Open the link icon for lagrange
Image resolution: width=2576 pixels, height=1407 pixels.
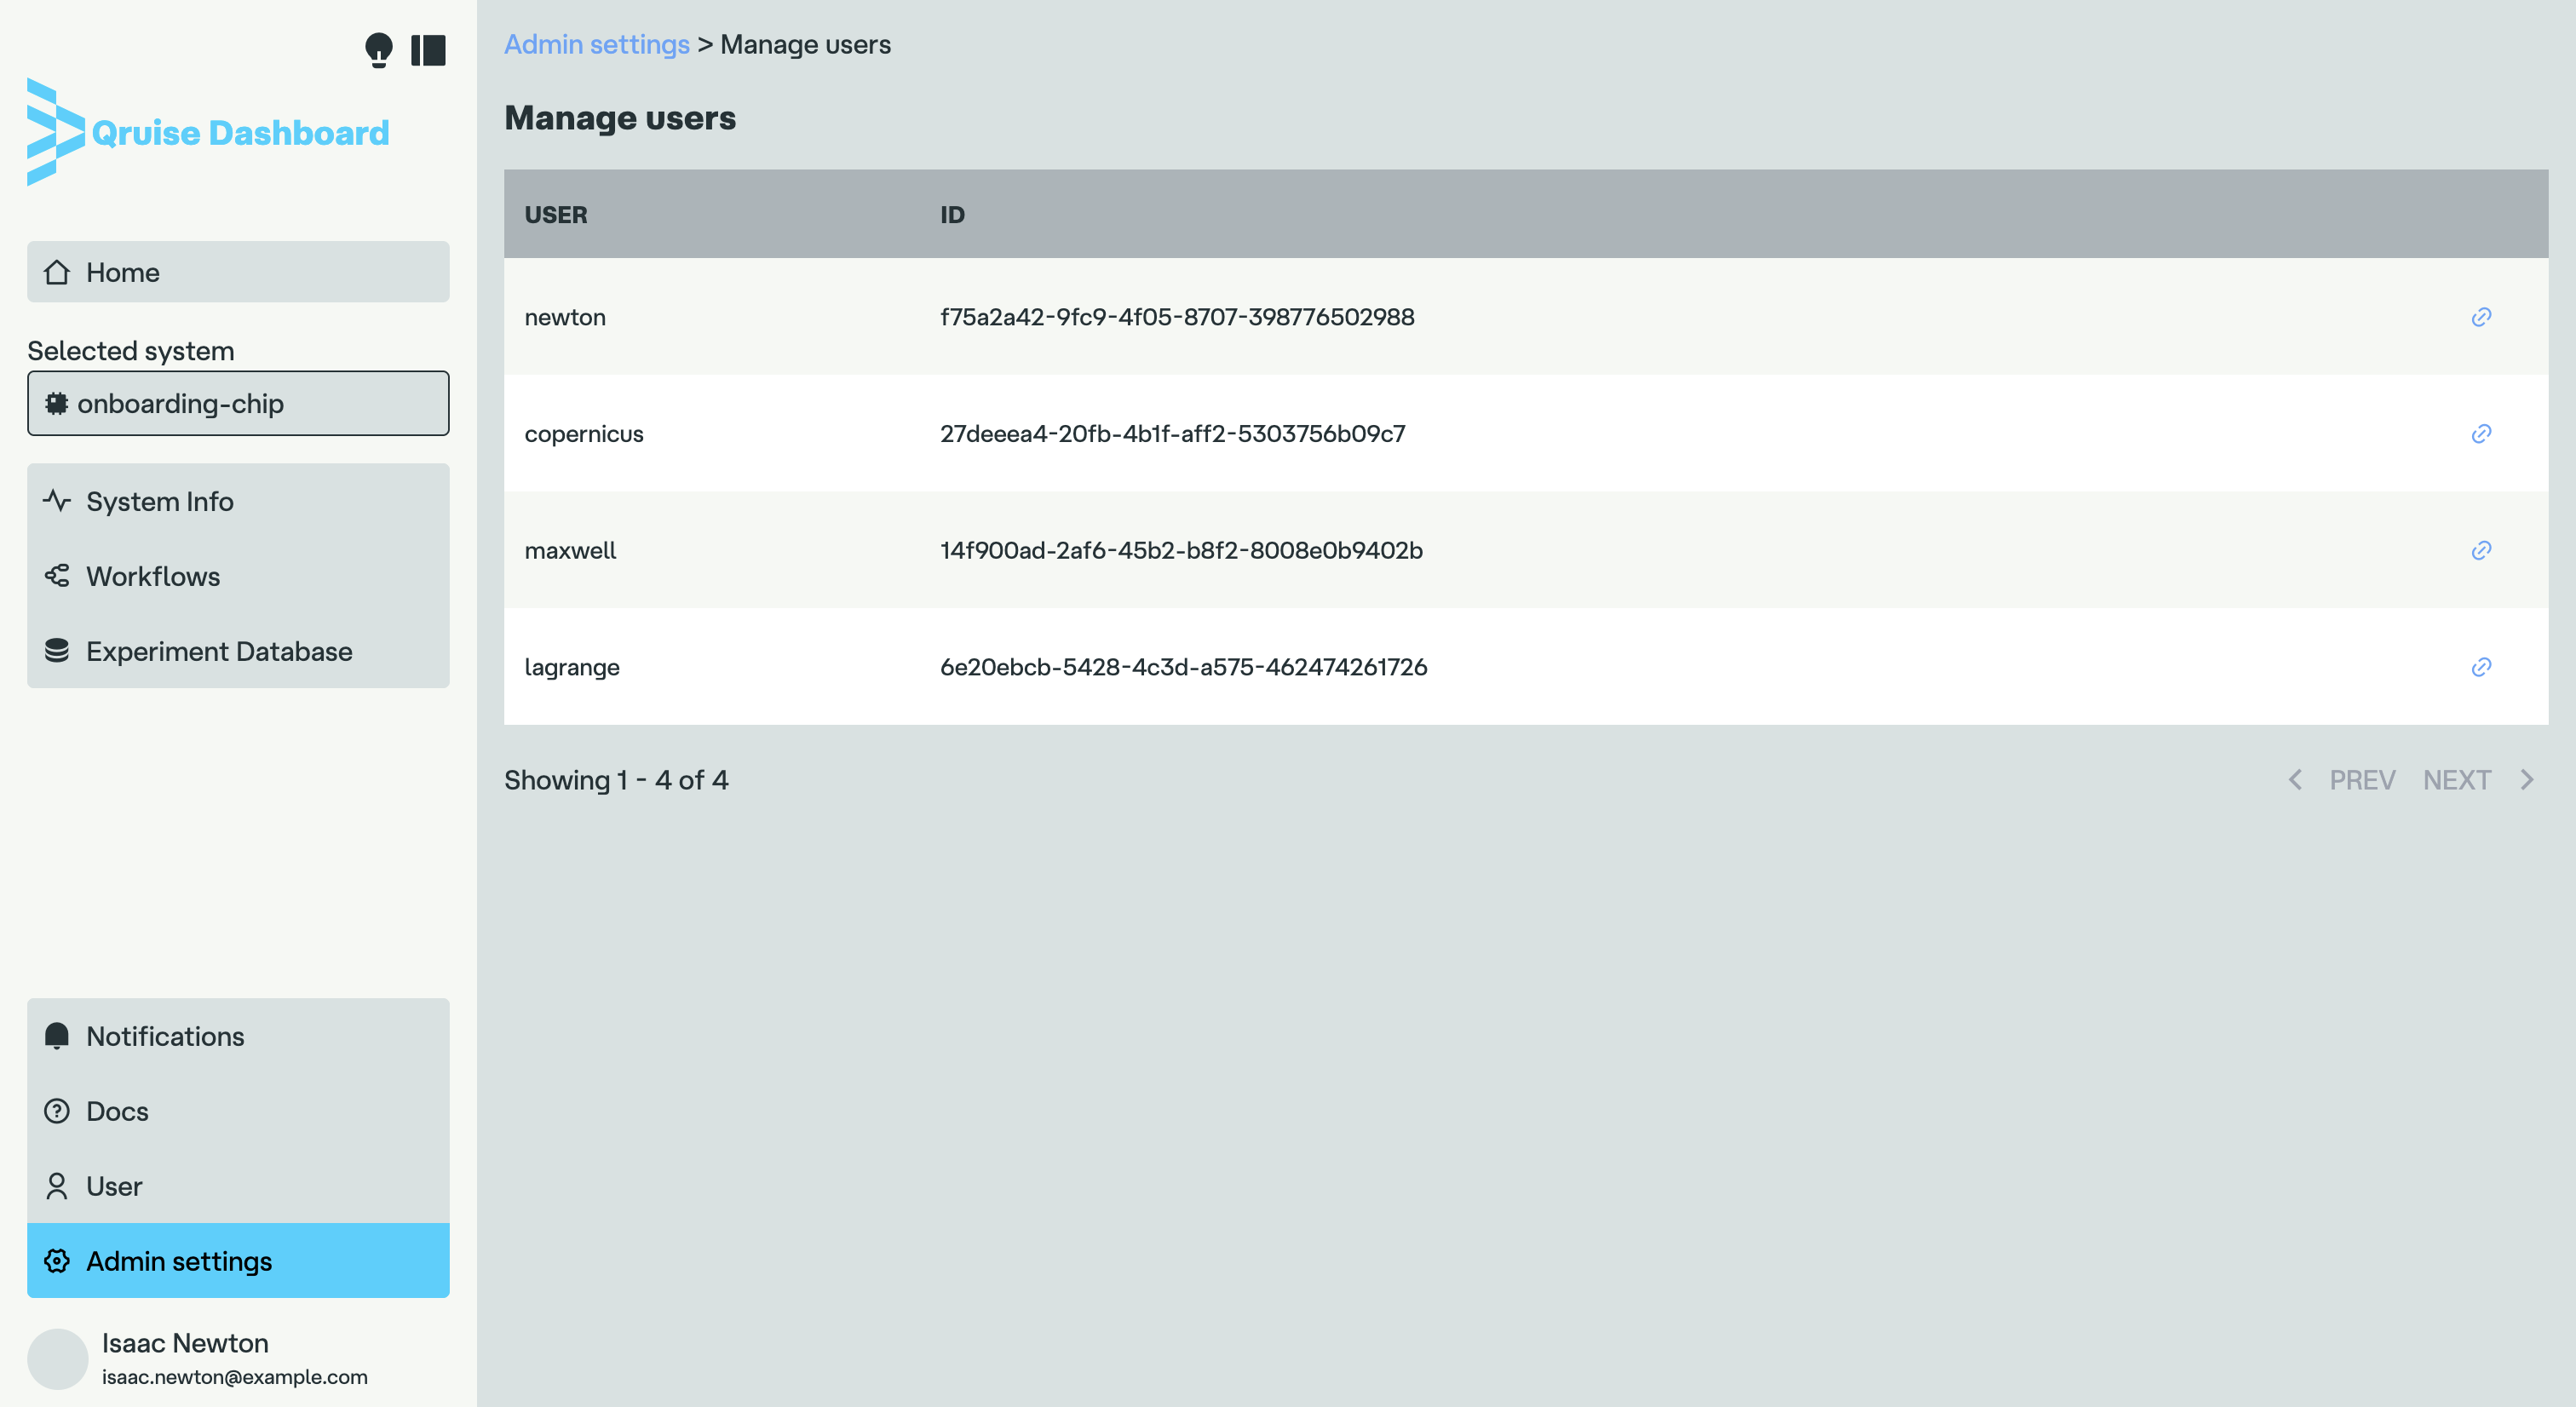coord(2481,667)
